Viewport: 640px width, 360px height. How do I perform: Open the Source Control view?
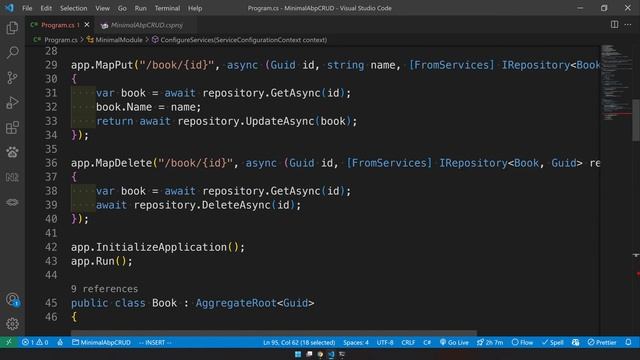[12, 78]
